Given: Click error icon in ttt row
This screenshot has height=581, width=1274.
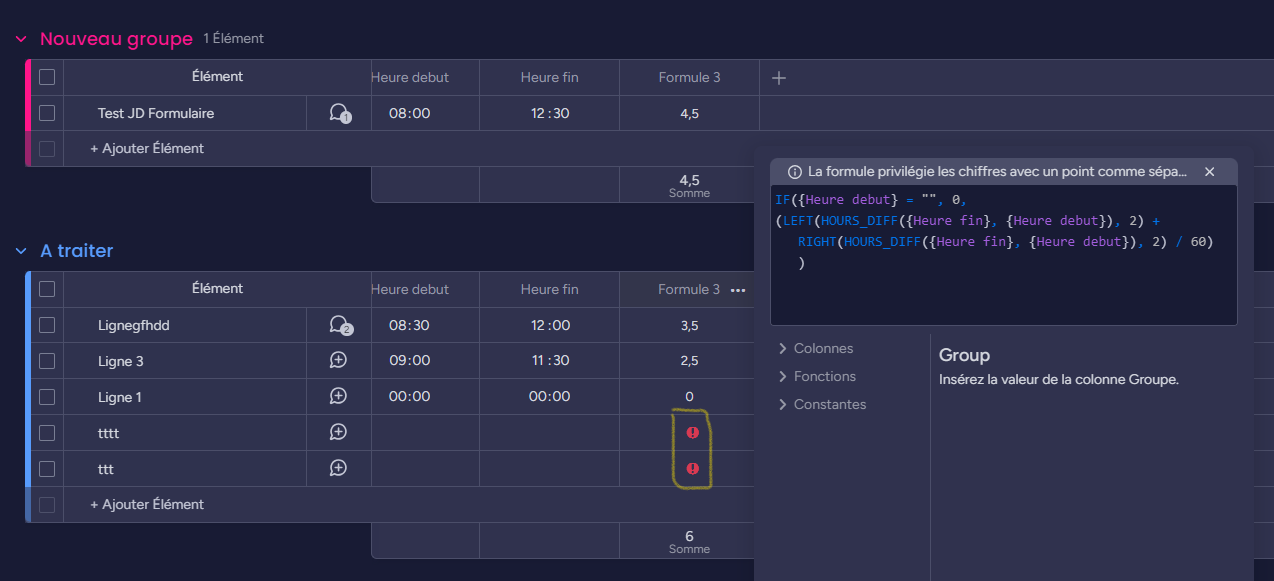Looking at the screenshot, I should (x=692, y=468).
